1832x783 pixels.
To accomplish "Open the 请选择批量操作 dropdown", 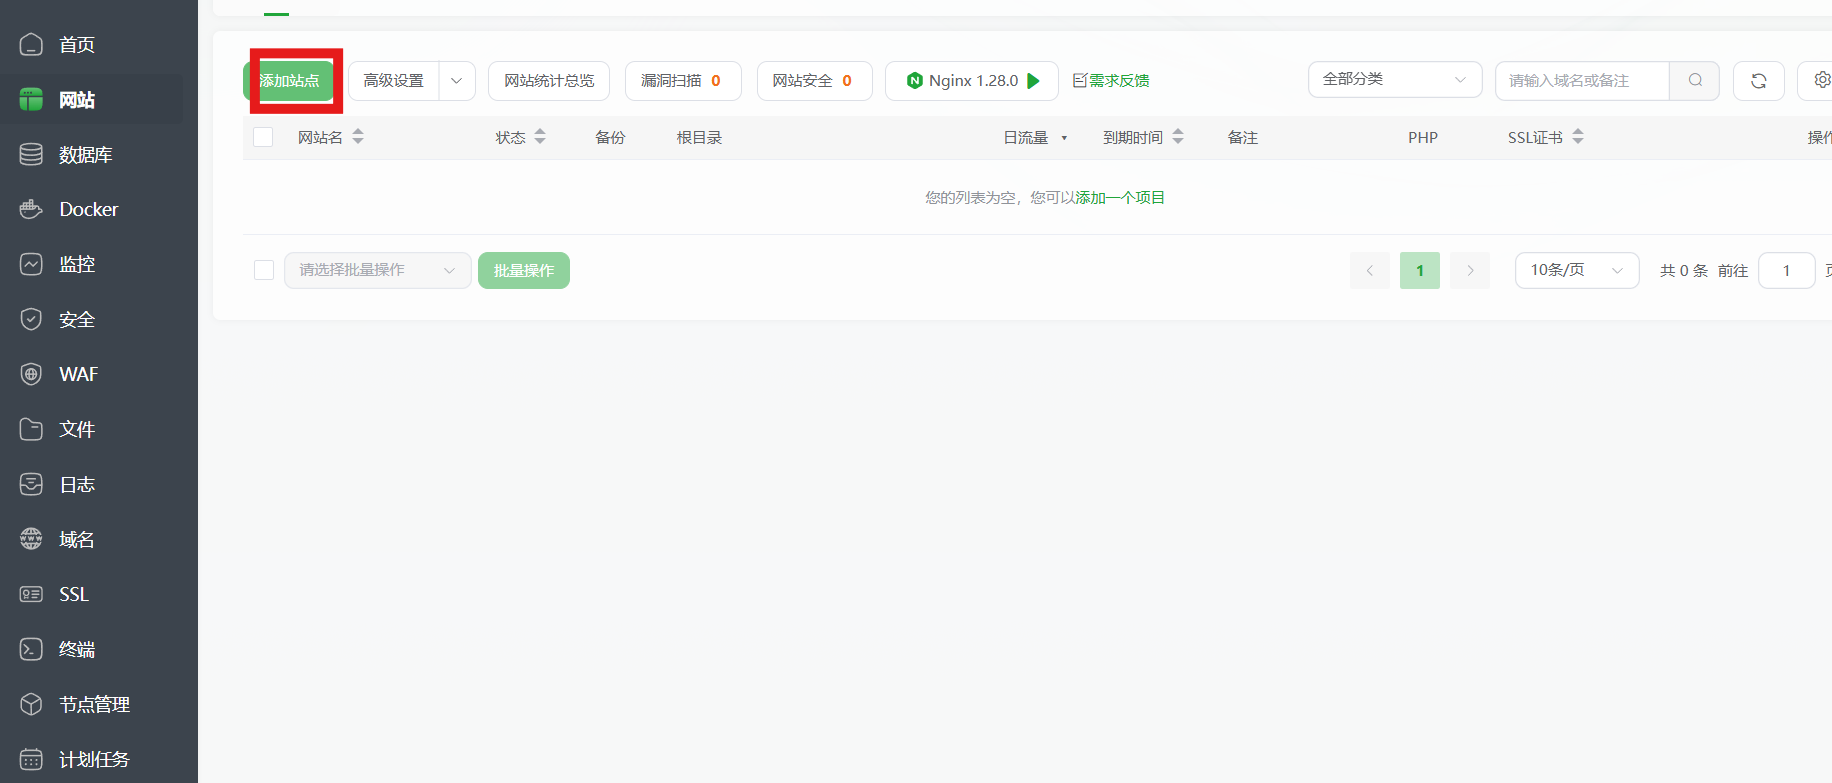I will pyautogui.click(x=377, y=270).
